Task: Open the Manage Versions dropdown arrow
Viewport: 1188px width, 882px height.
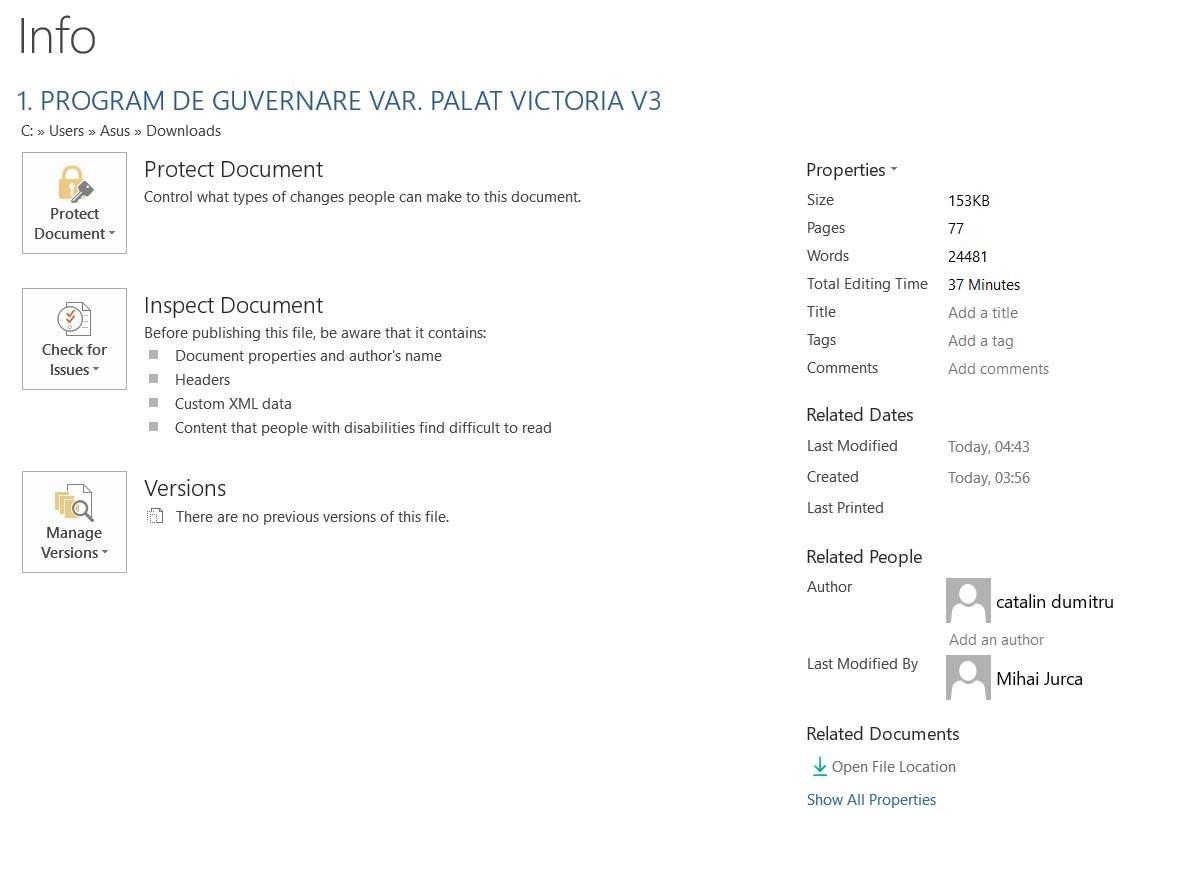Action: [x=106, y=553]
